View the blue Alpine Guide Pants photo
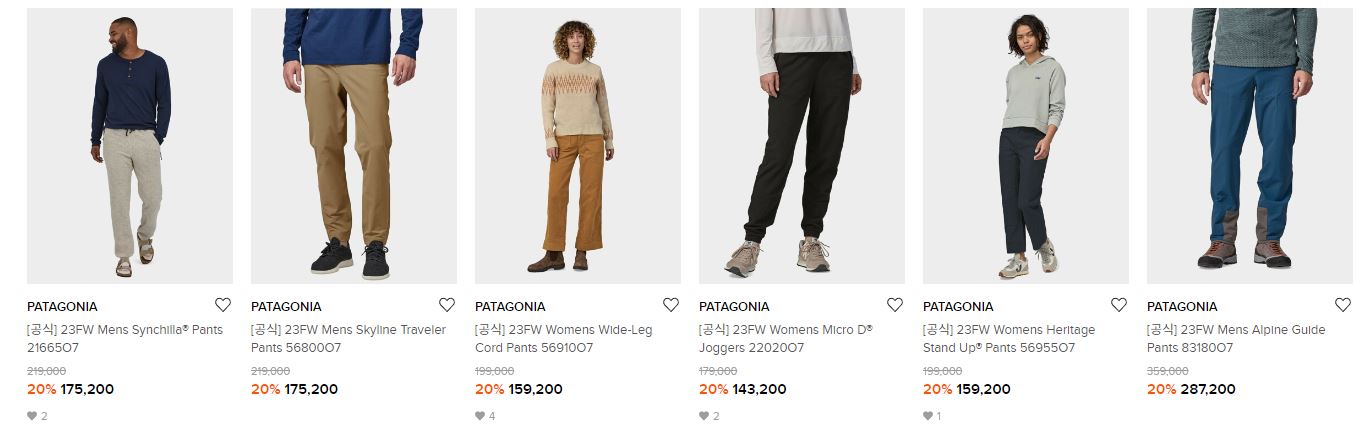1357x431 pixels. point(1250,146)
